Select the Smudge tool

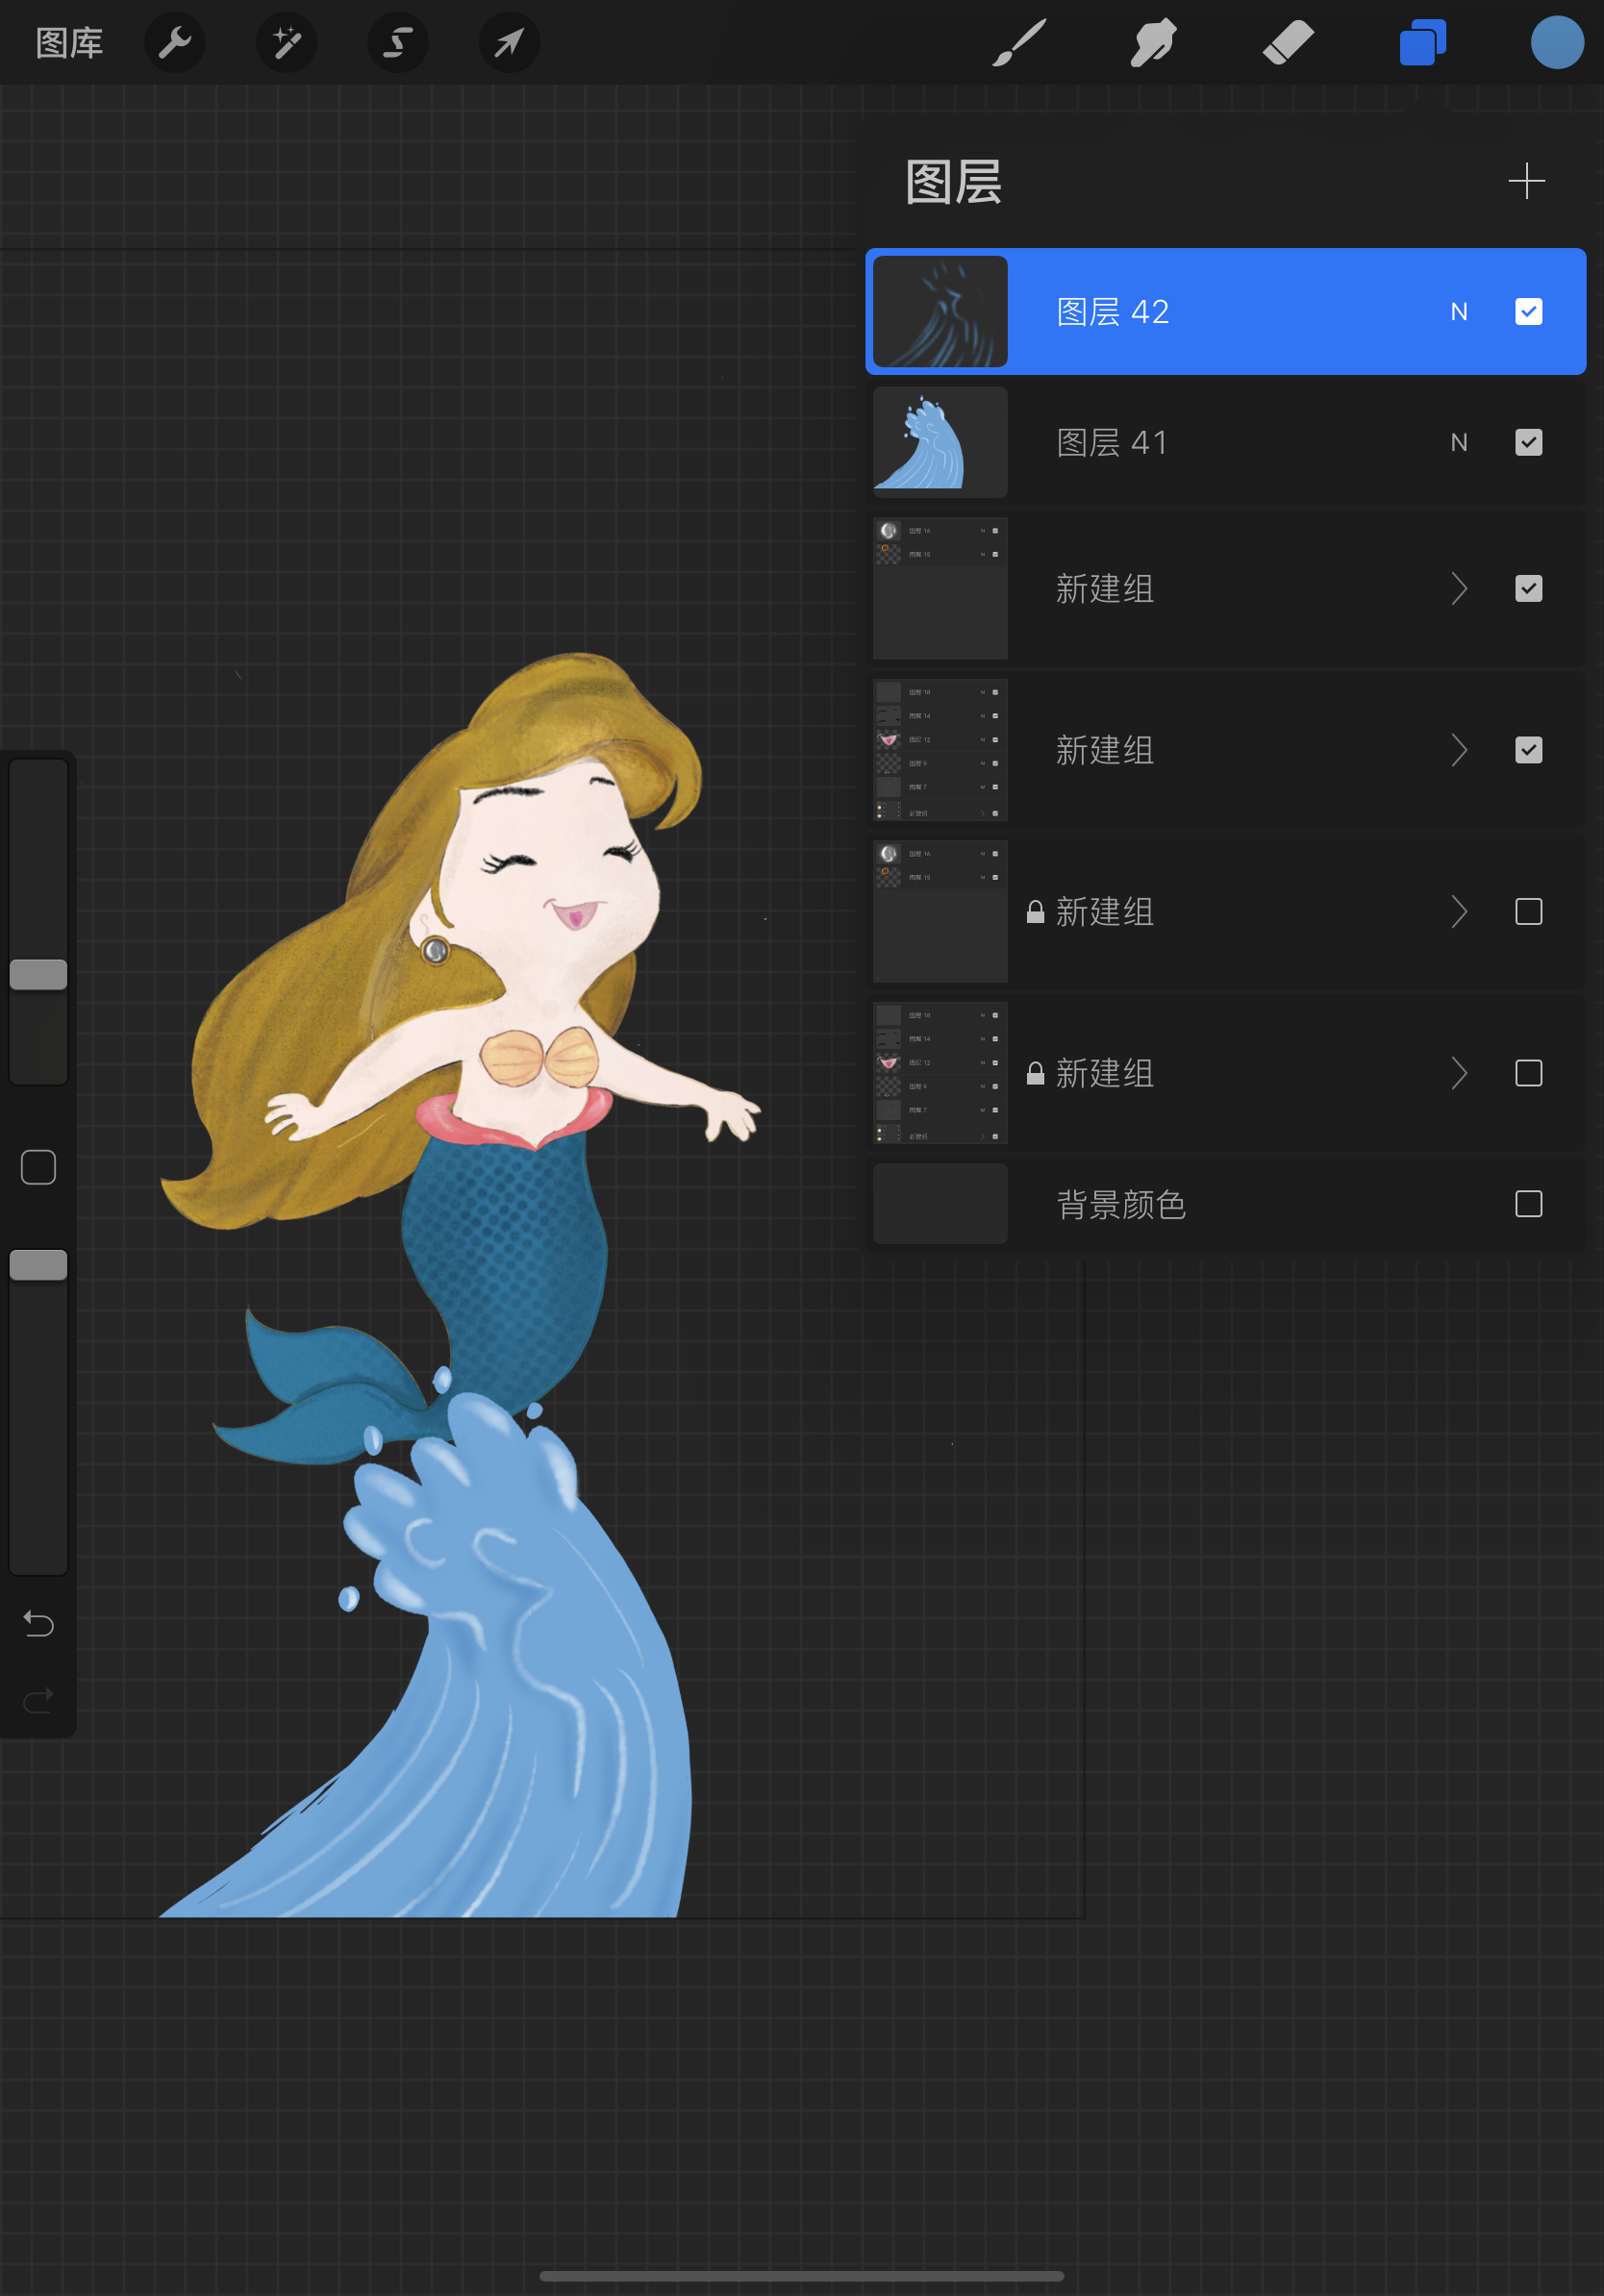pos(1152,42)
